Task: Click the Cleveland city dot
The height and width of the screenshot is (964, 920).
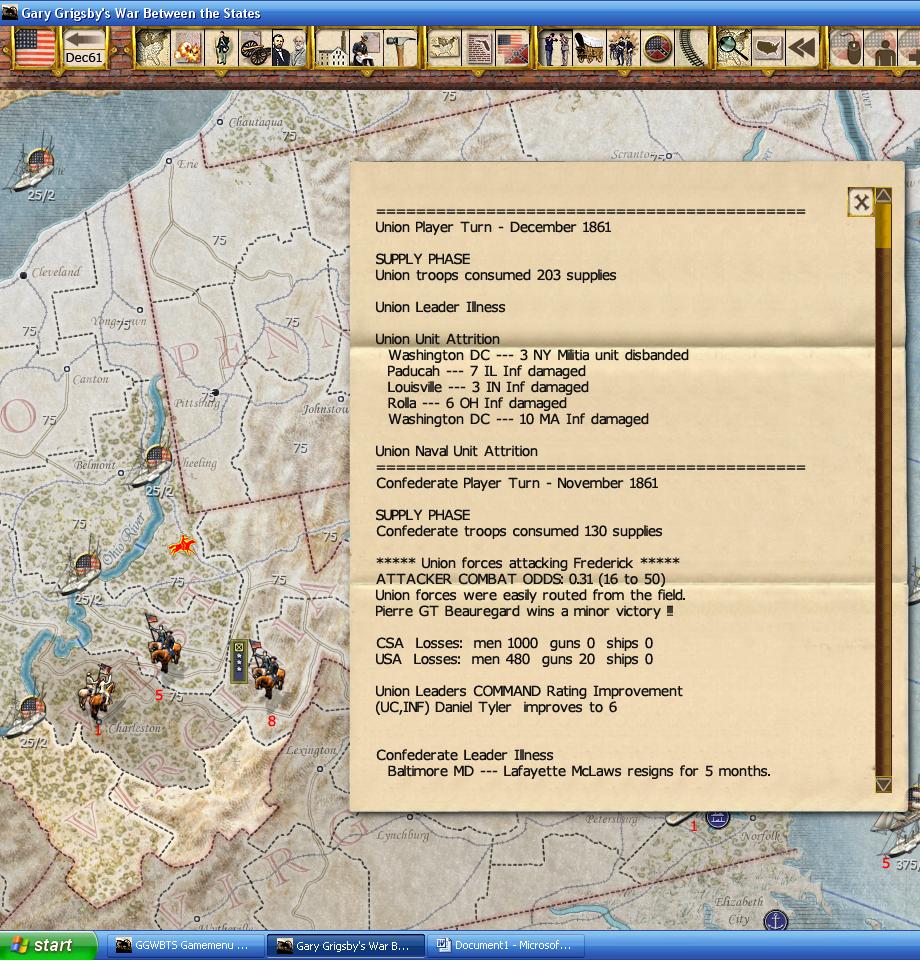Action: 23,275
